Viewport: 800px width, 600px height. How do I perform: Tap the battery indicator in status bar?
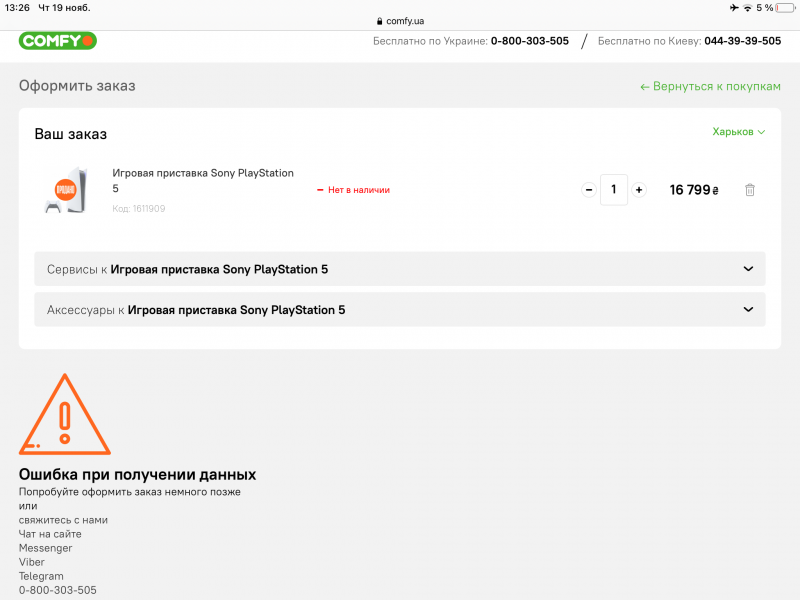coord(784,8)
